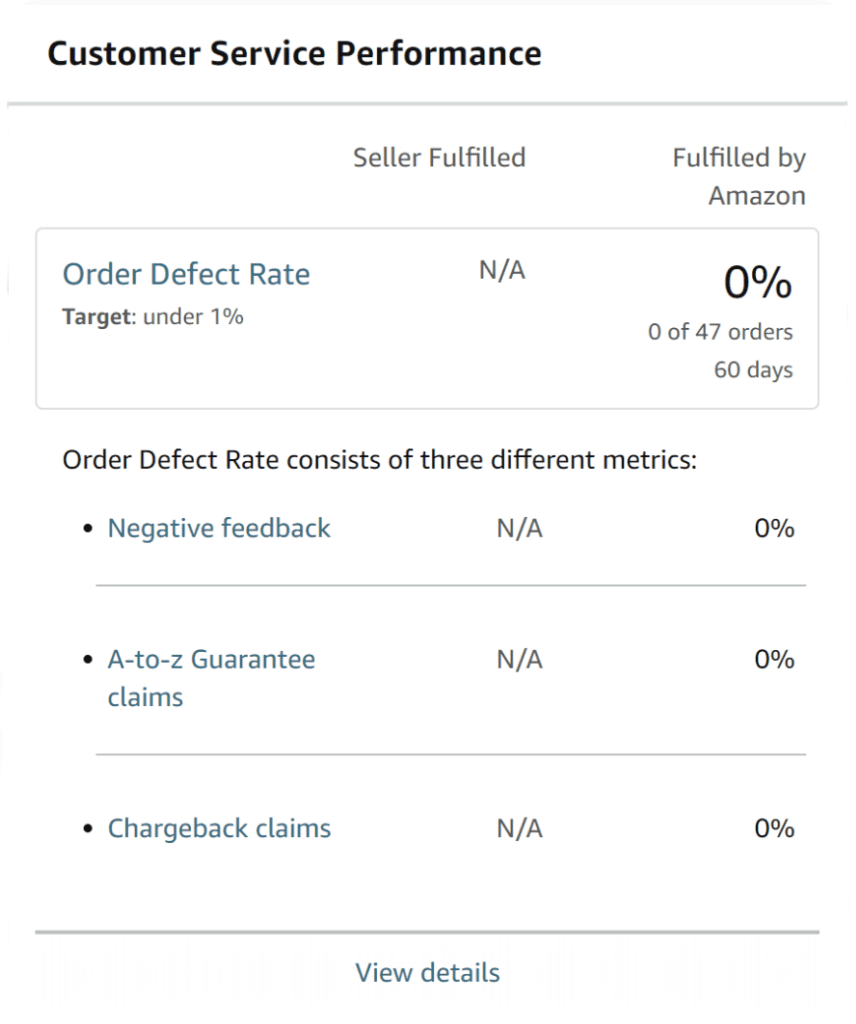The image size is (856, 1024).
Task: Click the 'Target: under 1%' text
Action: pyautogui.click(x=153, y=317)
